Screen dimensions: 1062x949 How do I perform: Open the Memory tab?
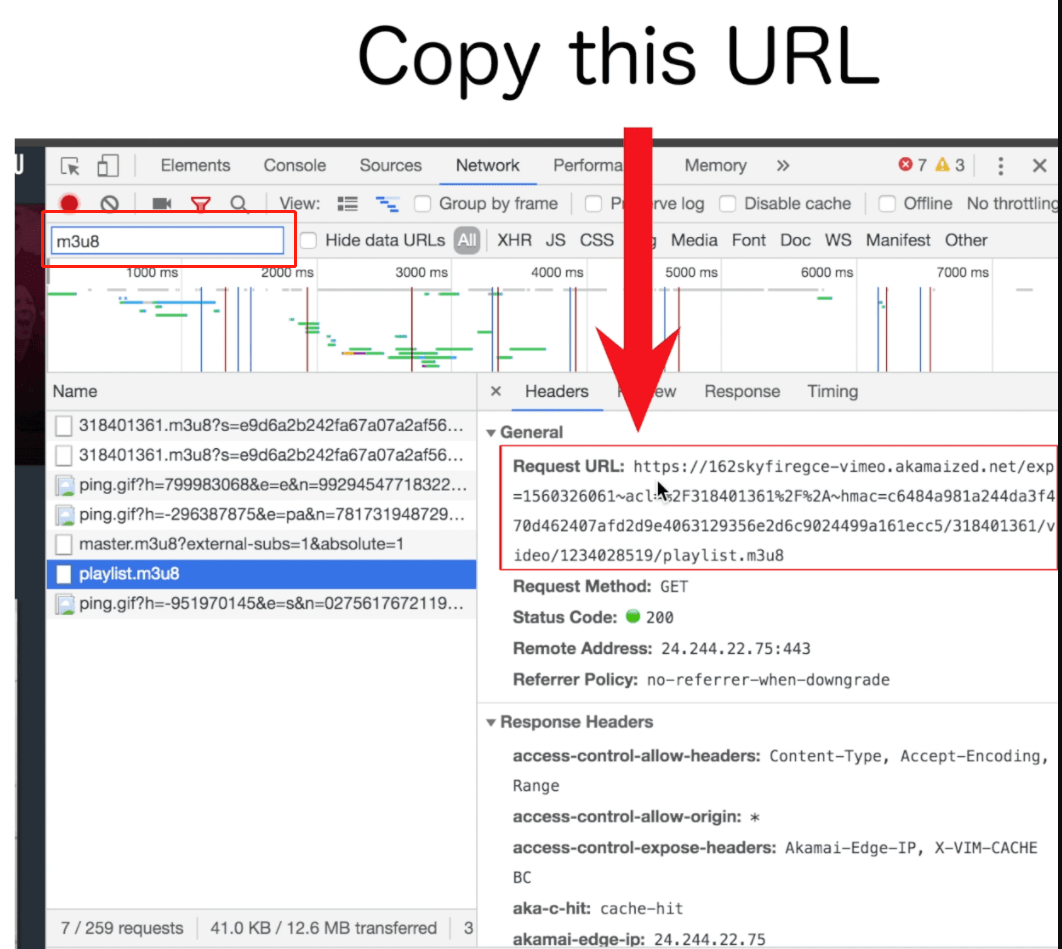pyautogui.click(x=715, y=165)
